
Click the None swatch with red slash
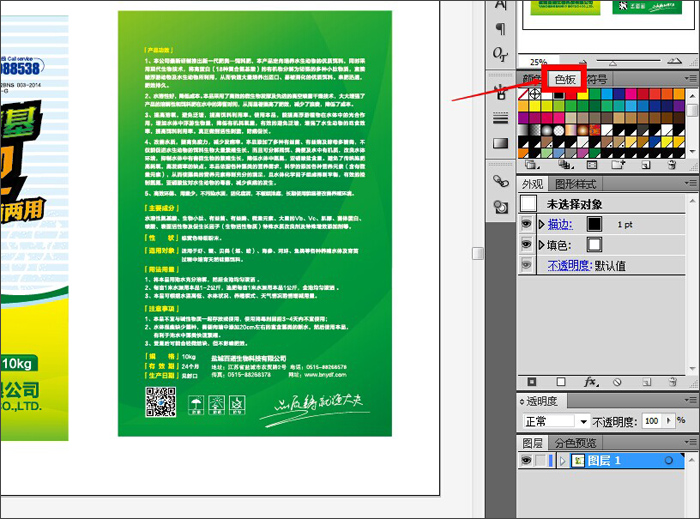pos(523,94)
